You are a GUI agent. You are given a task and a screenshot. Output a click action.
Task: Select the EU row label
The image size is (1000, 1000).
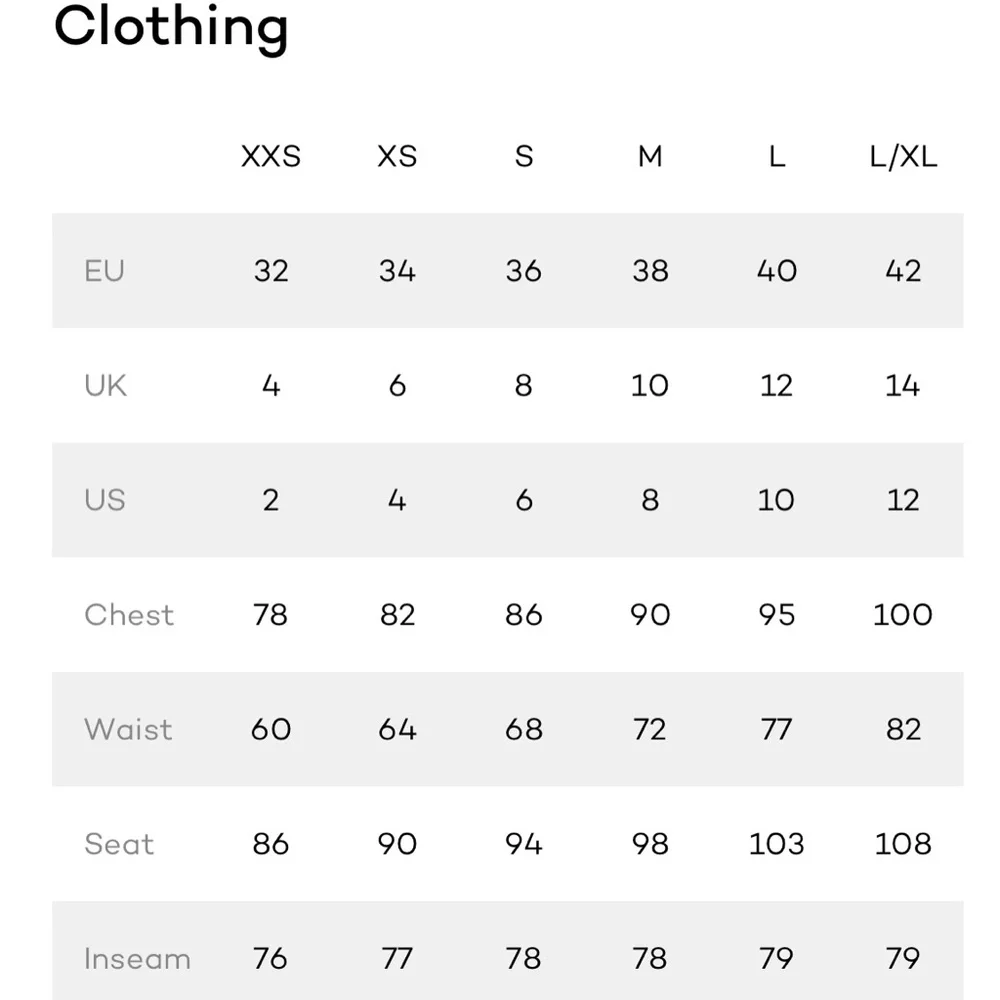[x=105, y=271]
